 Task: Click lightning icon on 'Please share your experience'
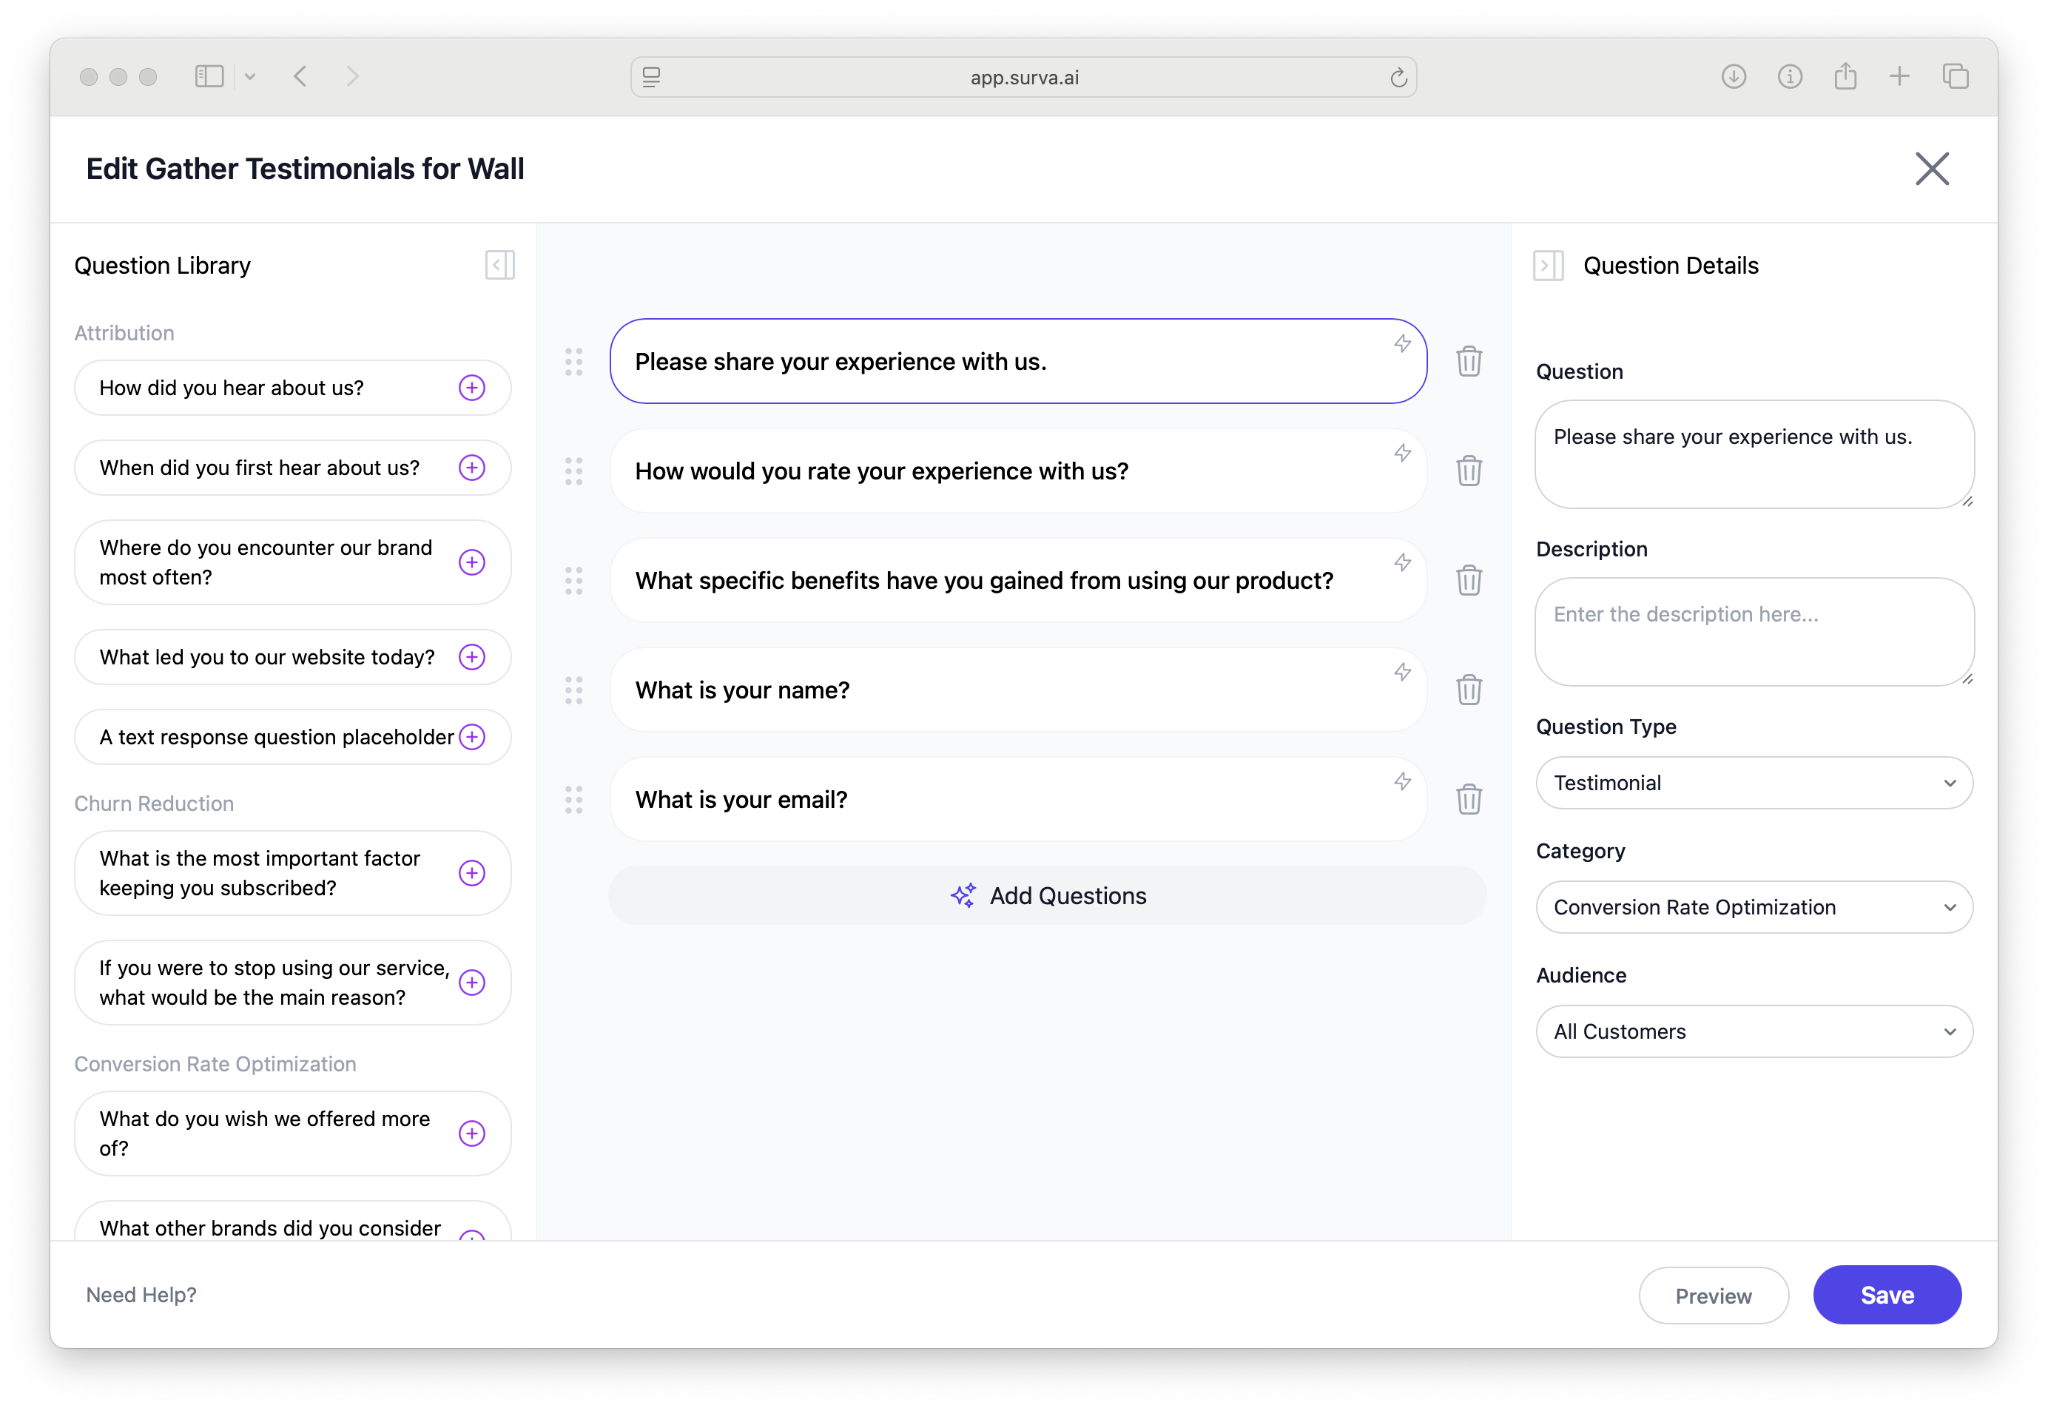[1402, 344]
